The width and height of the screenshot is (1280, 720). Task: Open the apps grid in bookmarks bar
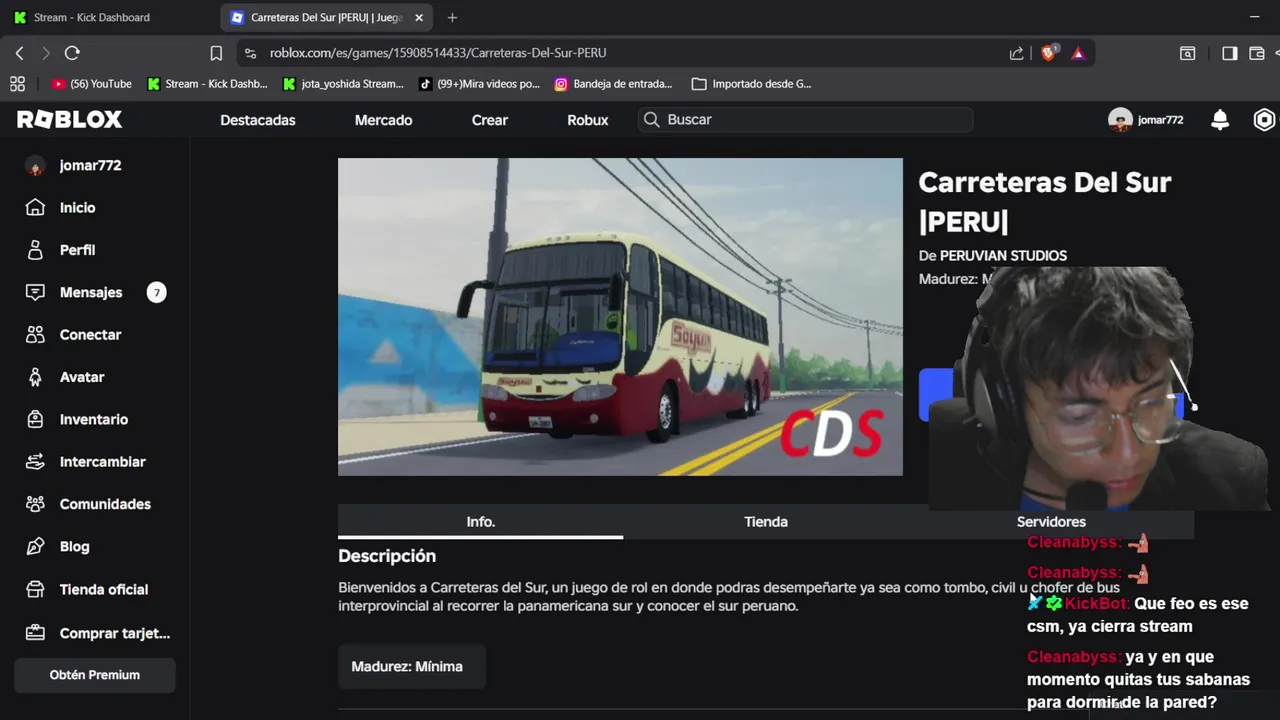click(17, 84)
